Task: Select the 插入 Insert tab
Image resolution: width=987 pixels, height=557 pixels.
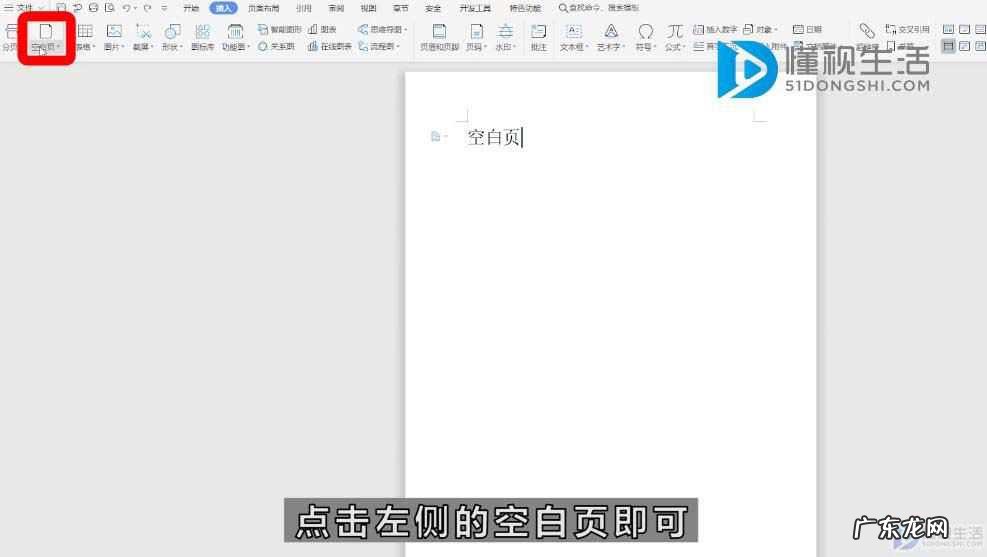Action: [x=223, y=8]
